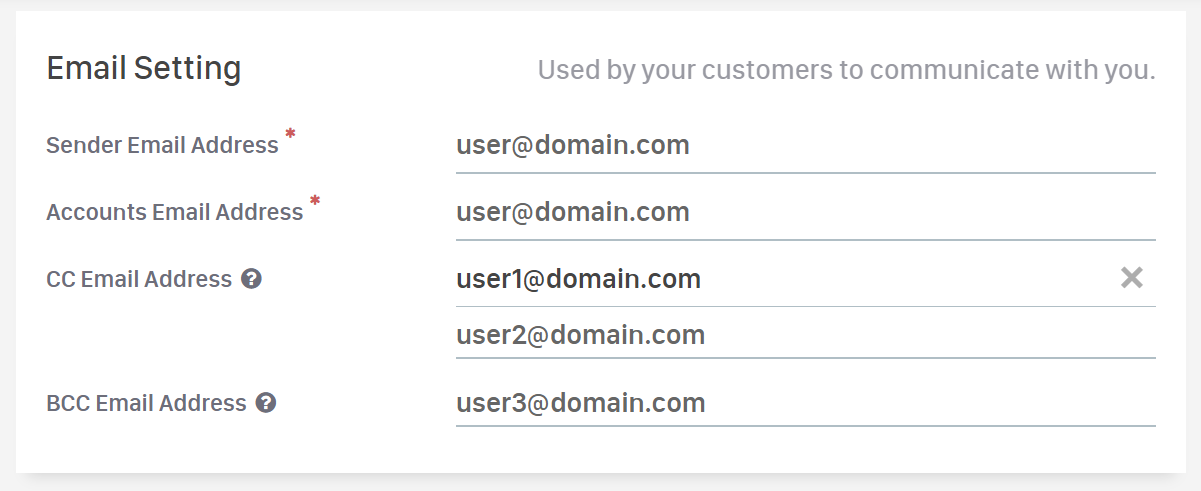The image size is (1201, 491).
Task: Place cursor in user2@domain.com text
Action: click(580, 335)
